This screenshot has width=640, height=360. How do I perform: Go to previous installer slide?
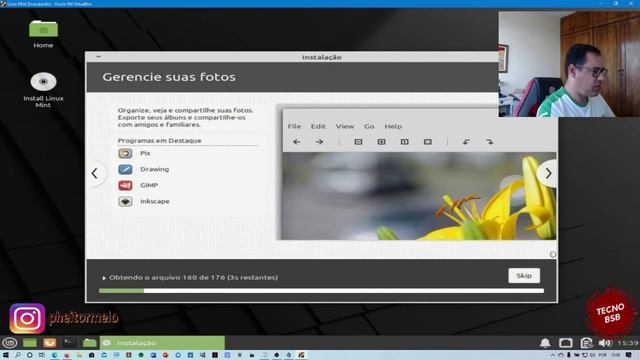95,173
